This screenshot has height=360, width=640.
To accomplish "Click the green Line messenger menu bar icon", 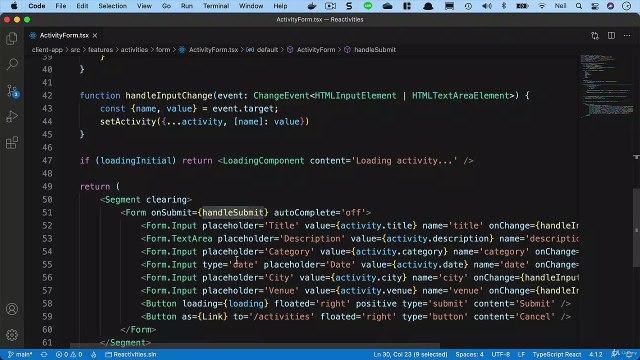I will (368, 6).
